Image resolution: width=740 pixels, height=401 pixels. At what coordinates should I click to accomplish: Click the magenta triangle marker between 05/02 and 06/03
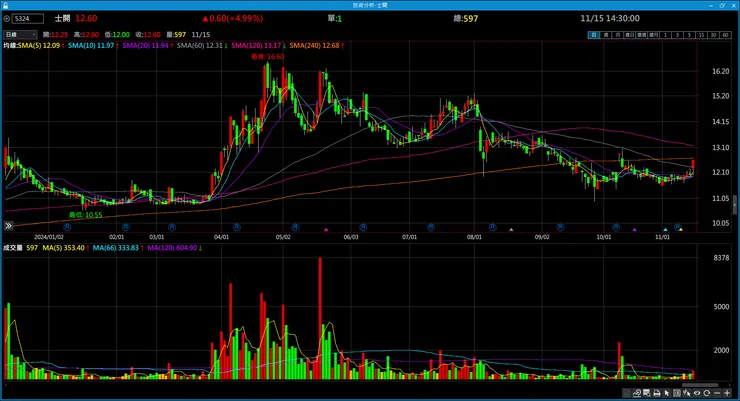326,230
